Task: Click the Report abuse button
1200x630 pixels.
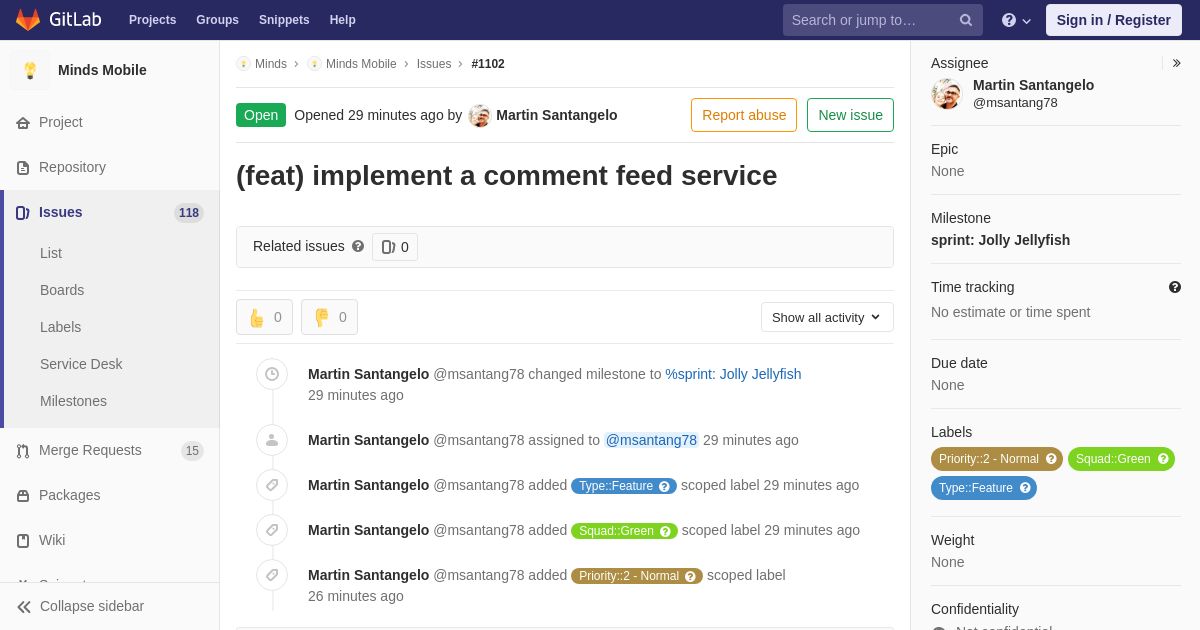Action: point(744,115)
